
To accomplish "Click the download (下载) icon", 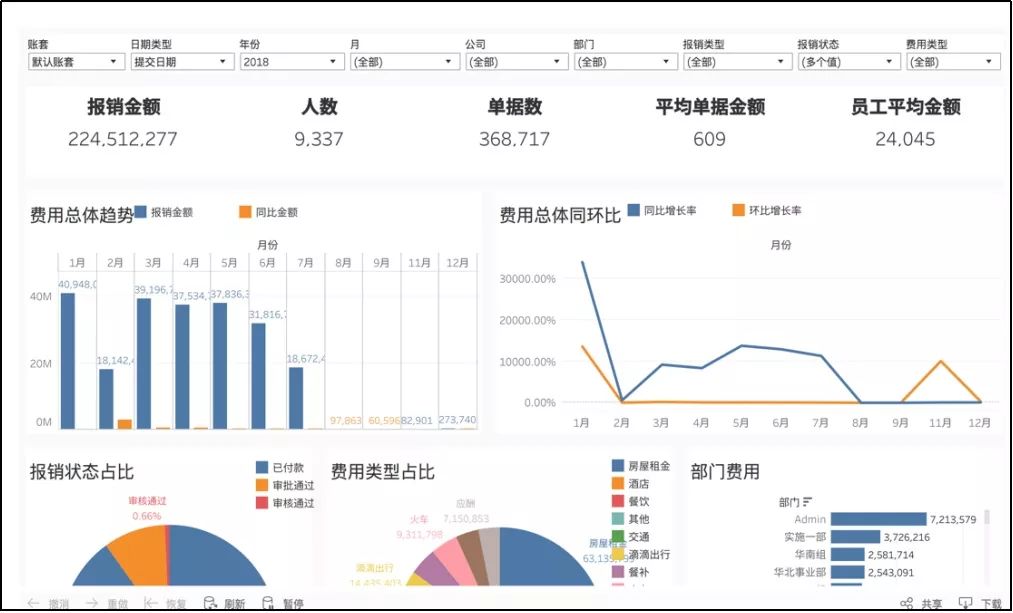I will [965, 603].
